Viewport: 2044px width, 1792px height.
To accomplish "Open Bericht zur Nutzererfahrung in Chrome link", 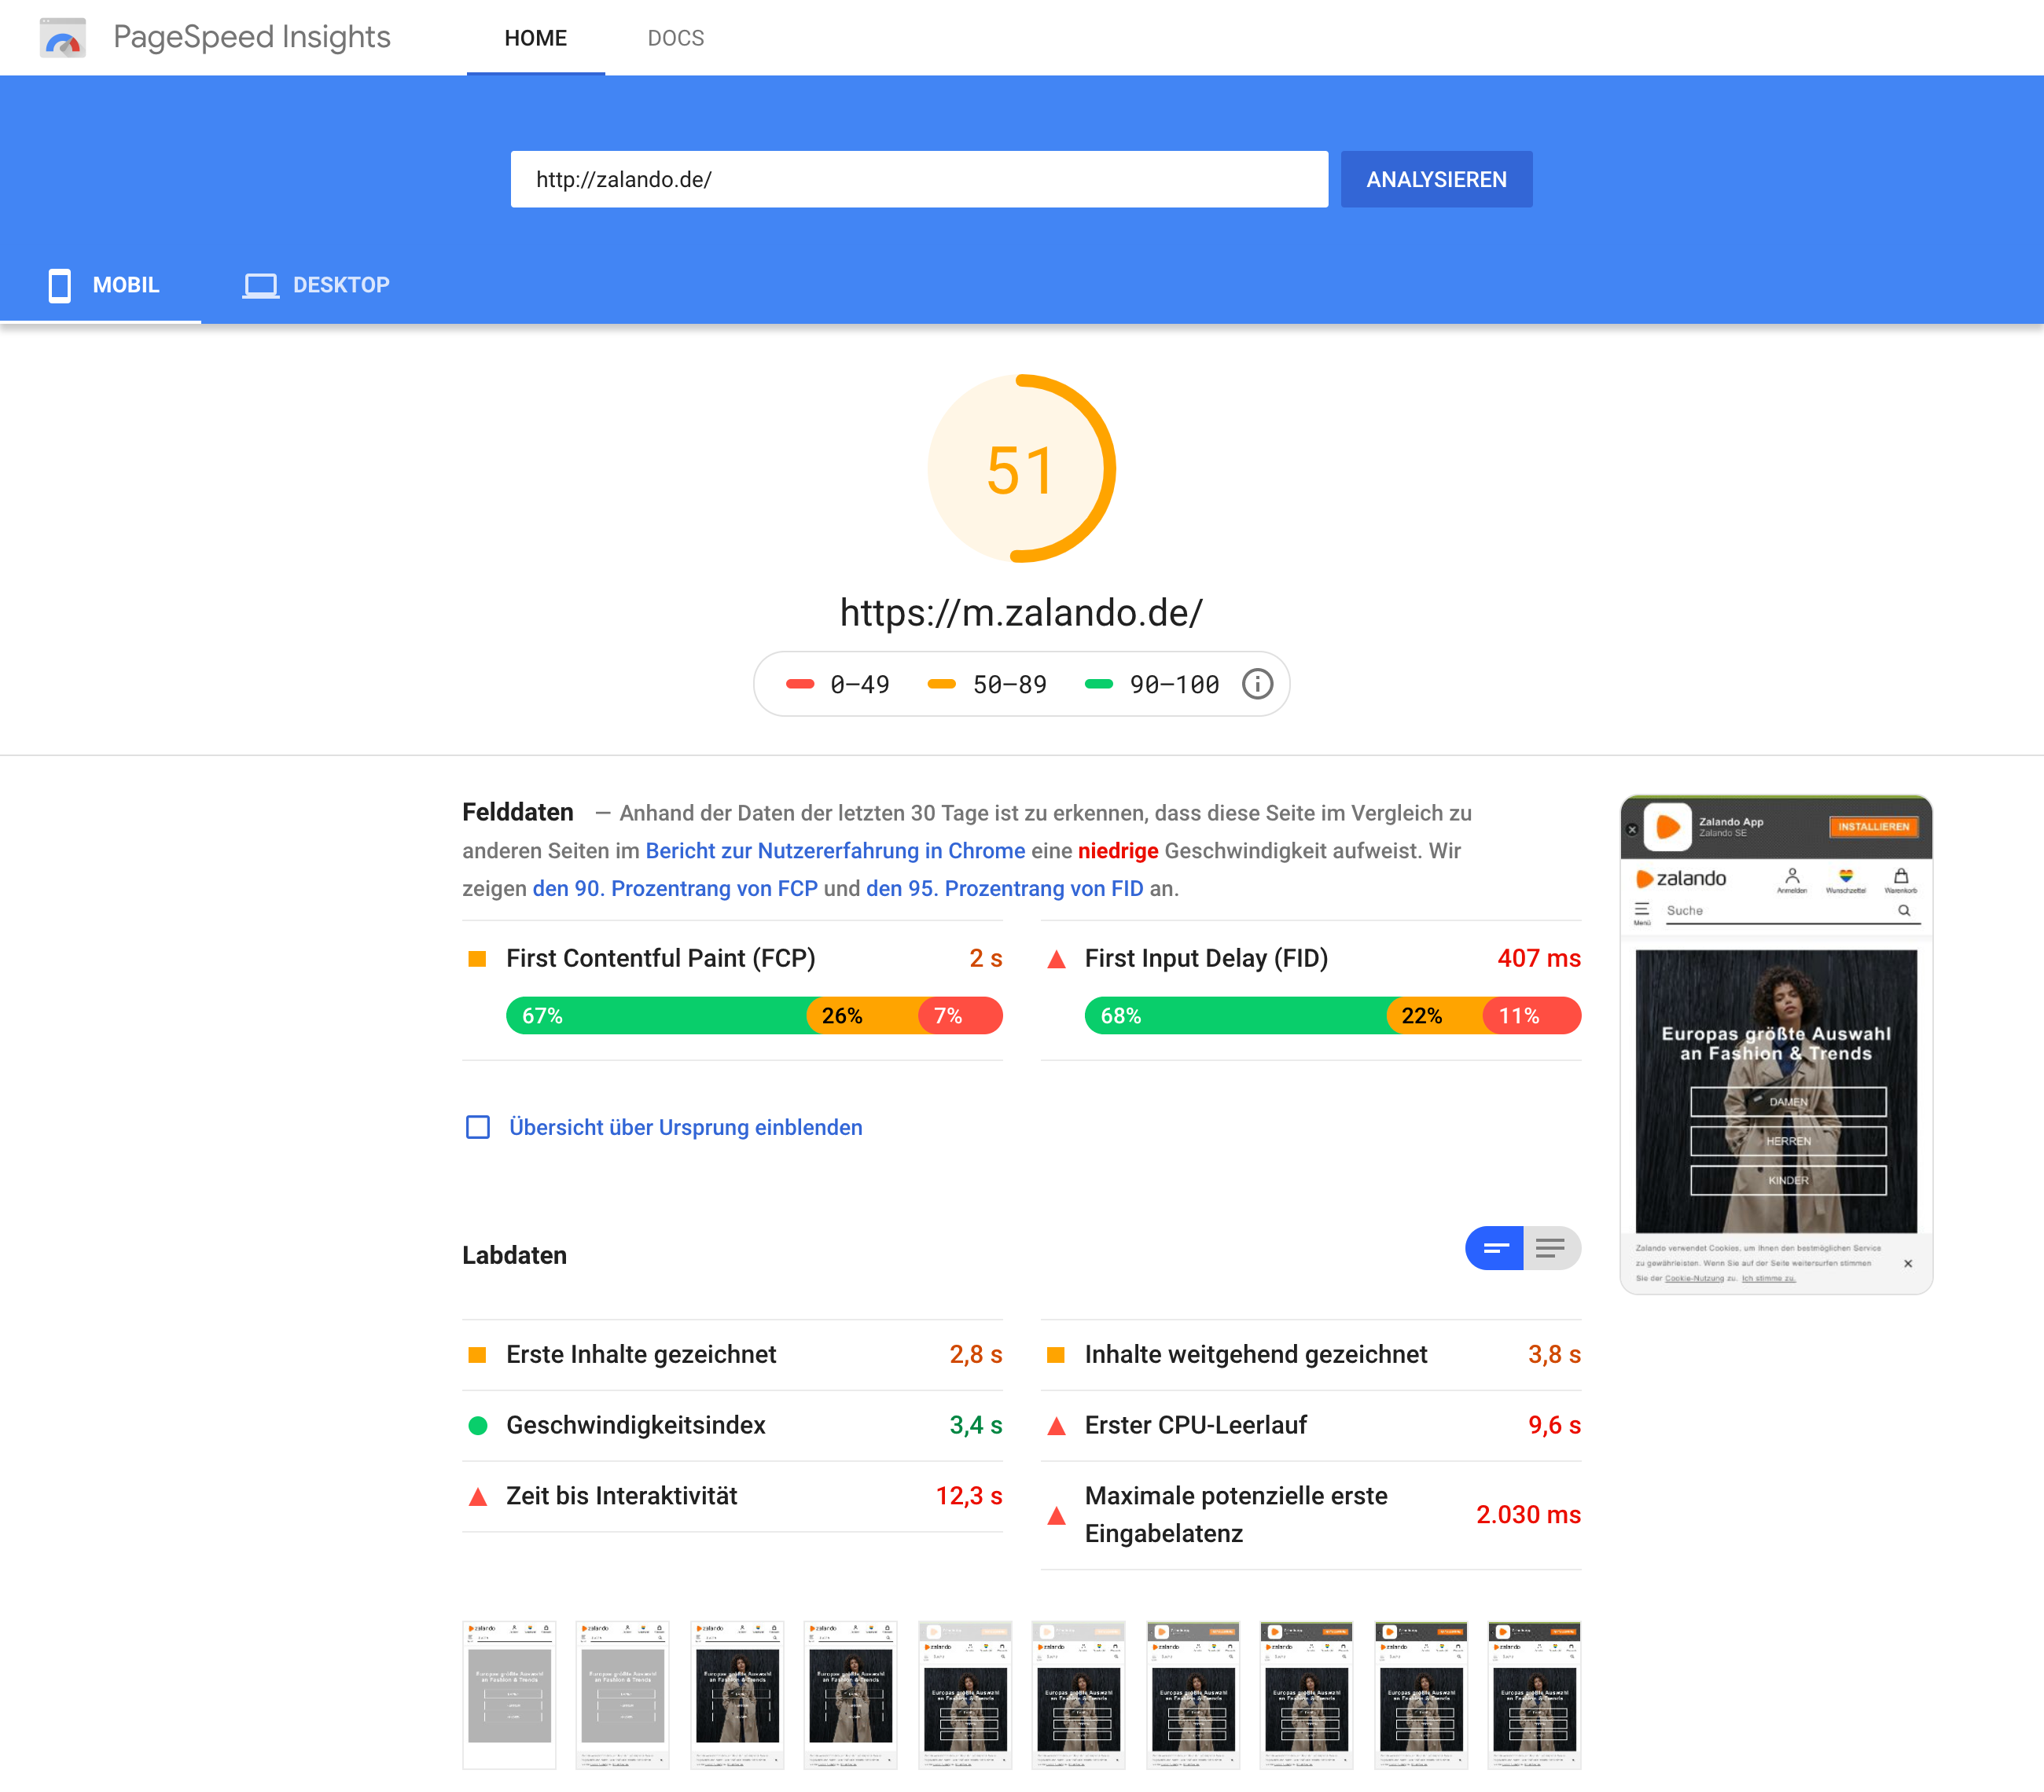I will tap(835, 851).
